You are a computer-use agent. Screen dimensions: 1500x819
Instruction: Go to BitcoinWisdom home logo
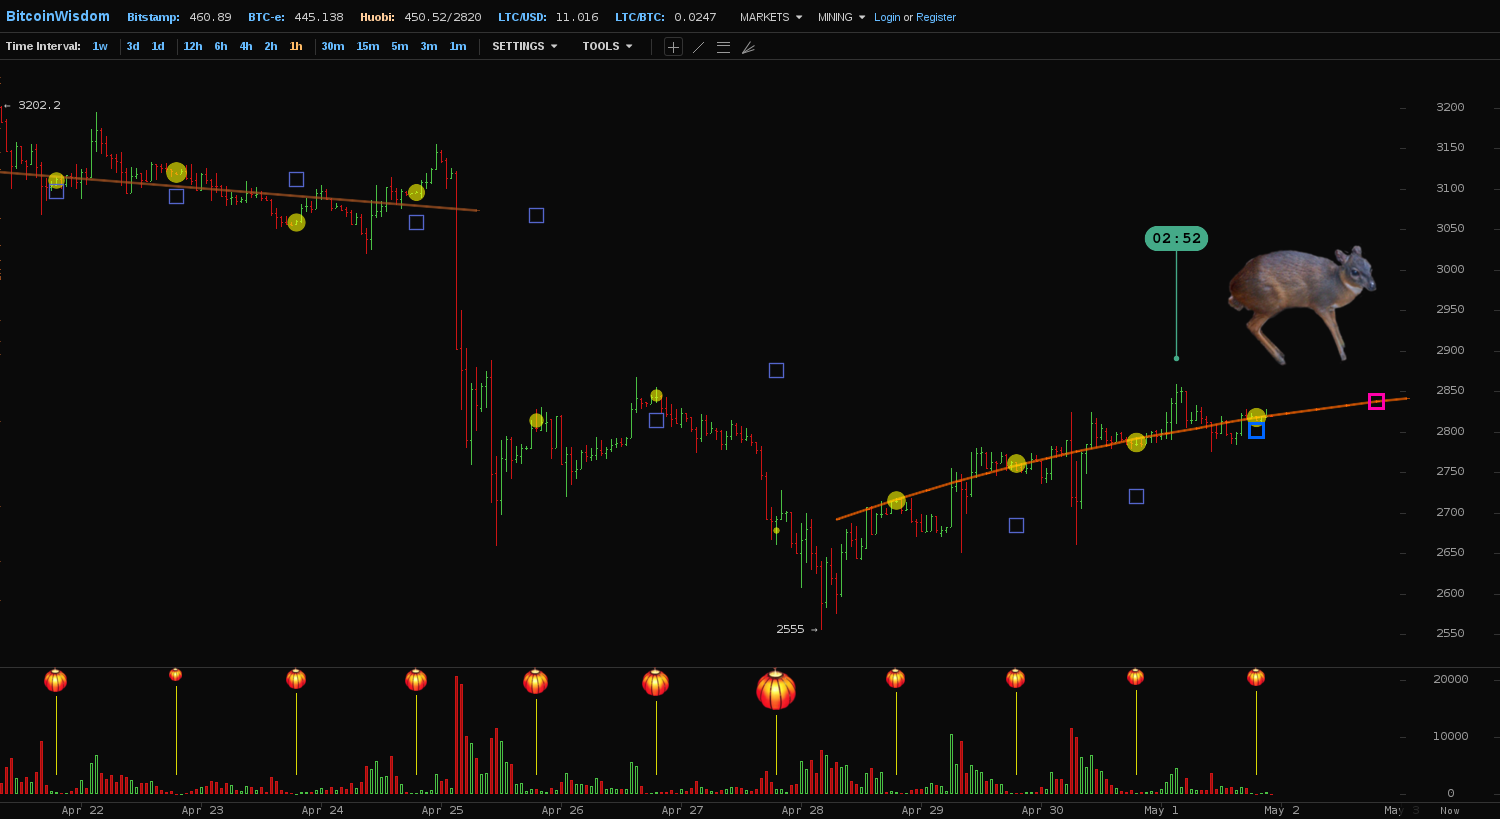(58, 16)
